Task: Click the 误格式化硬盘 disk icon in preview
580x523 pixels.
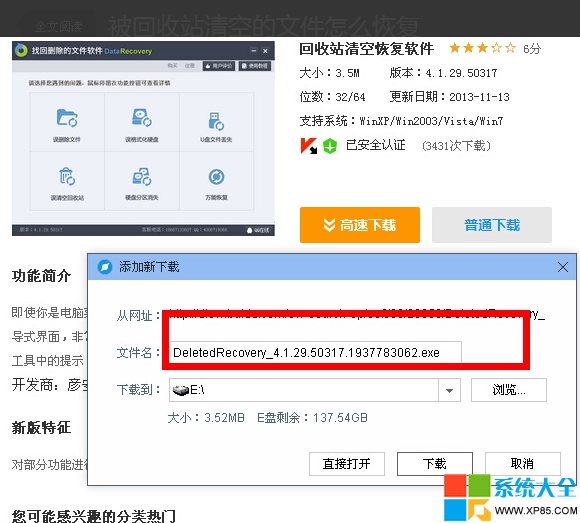Action: click(x=142, y=118)
